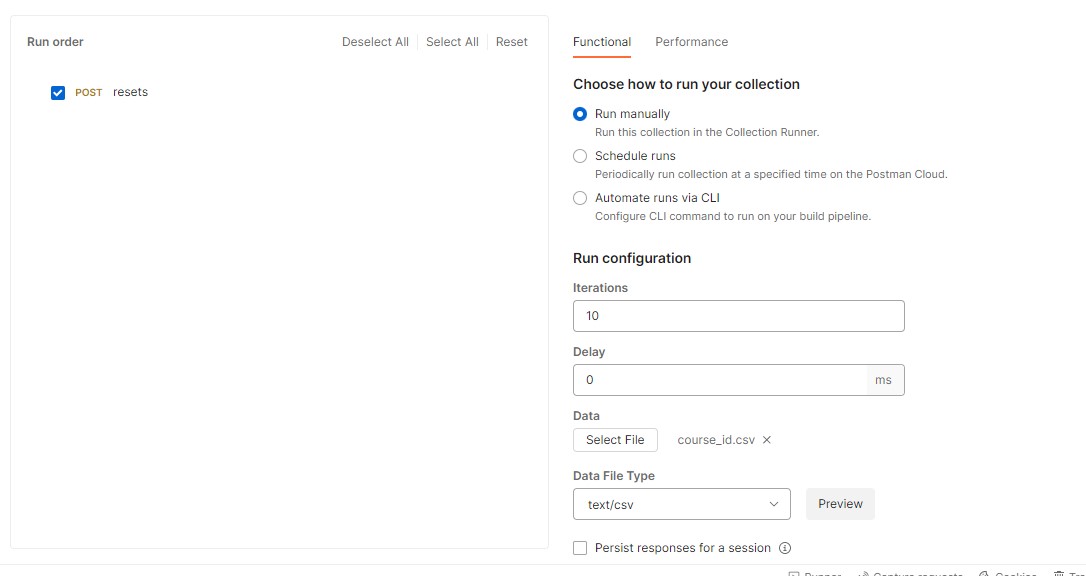The height and width of the screenshot is (576, 1086).
Task: Select the Run manually option
Action: [x=580, y=114]
